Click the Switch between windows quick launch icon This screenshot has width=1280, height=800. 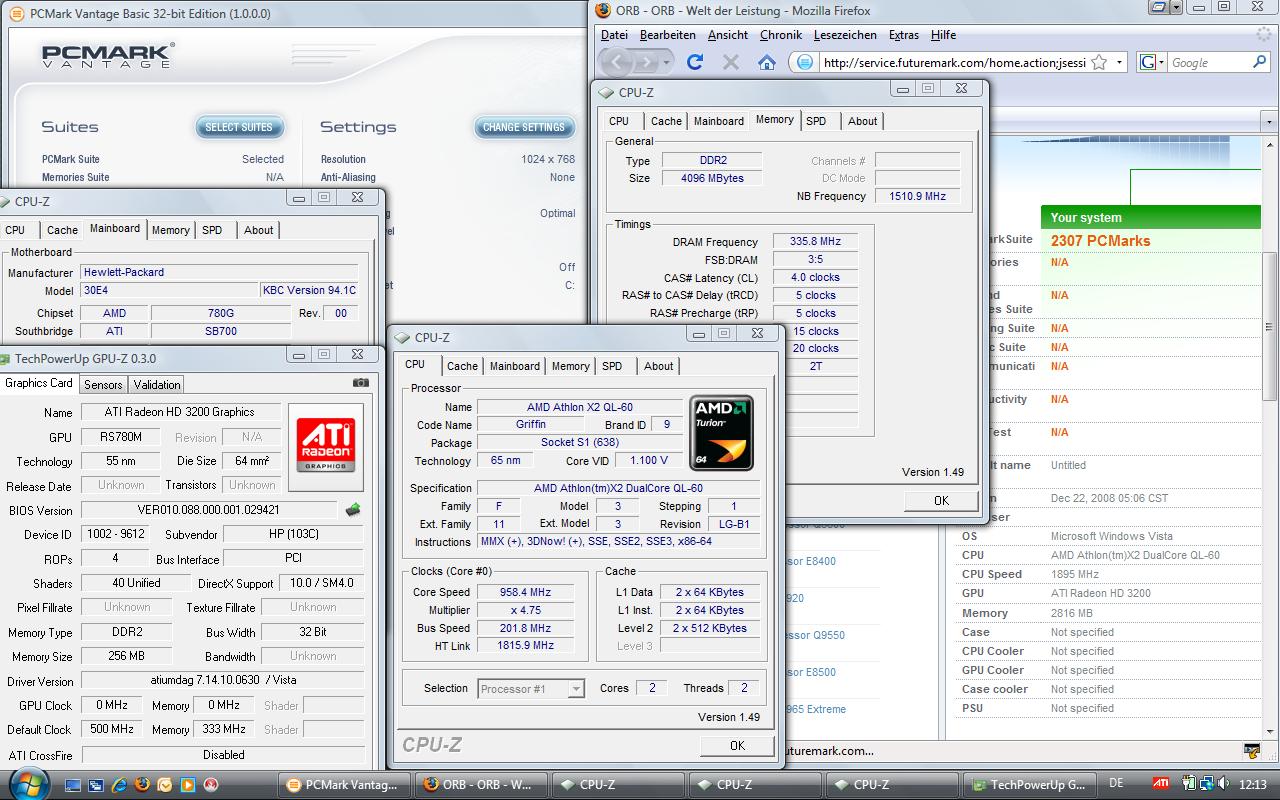(98, 785)
